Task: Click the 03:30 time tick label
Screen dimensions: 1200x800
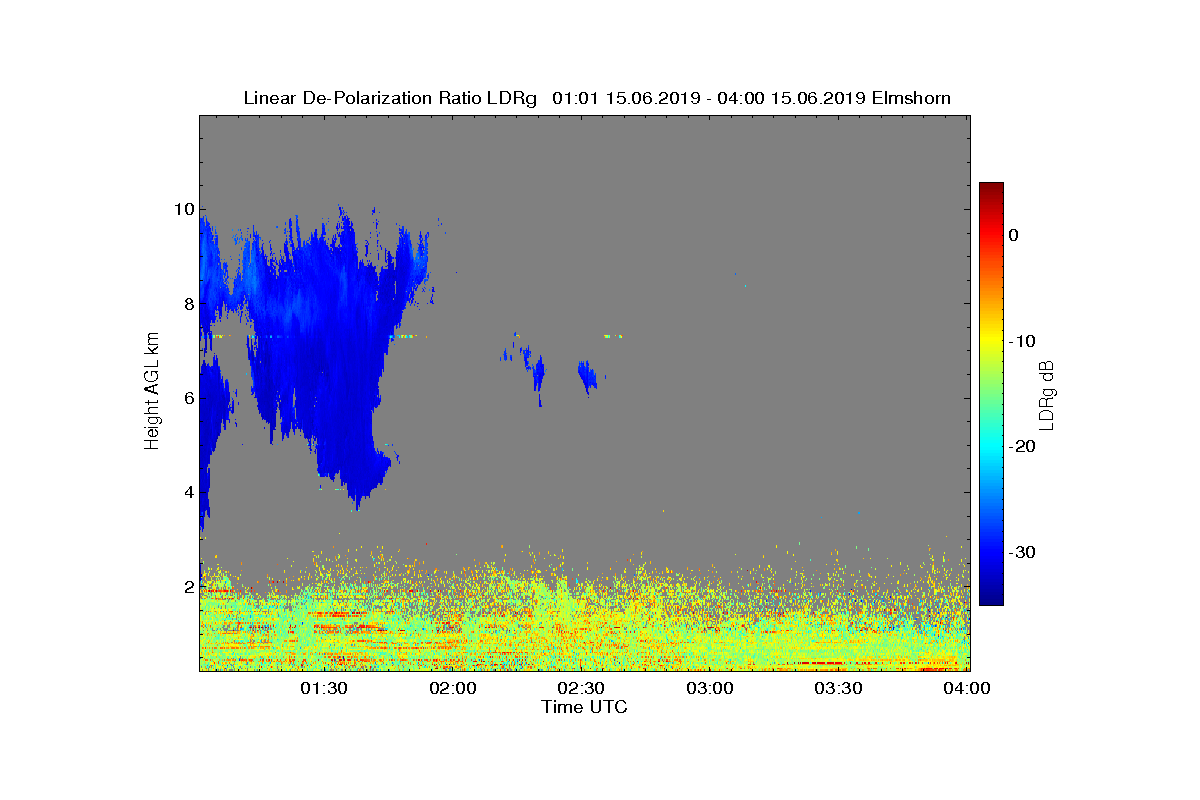Action: coord(839,689)
